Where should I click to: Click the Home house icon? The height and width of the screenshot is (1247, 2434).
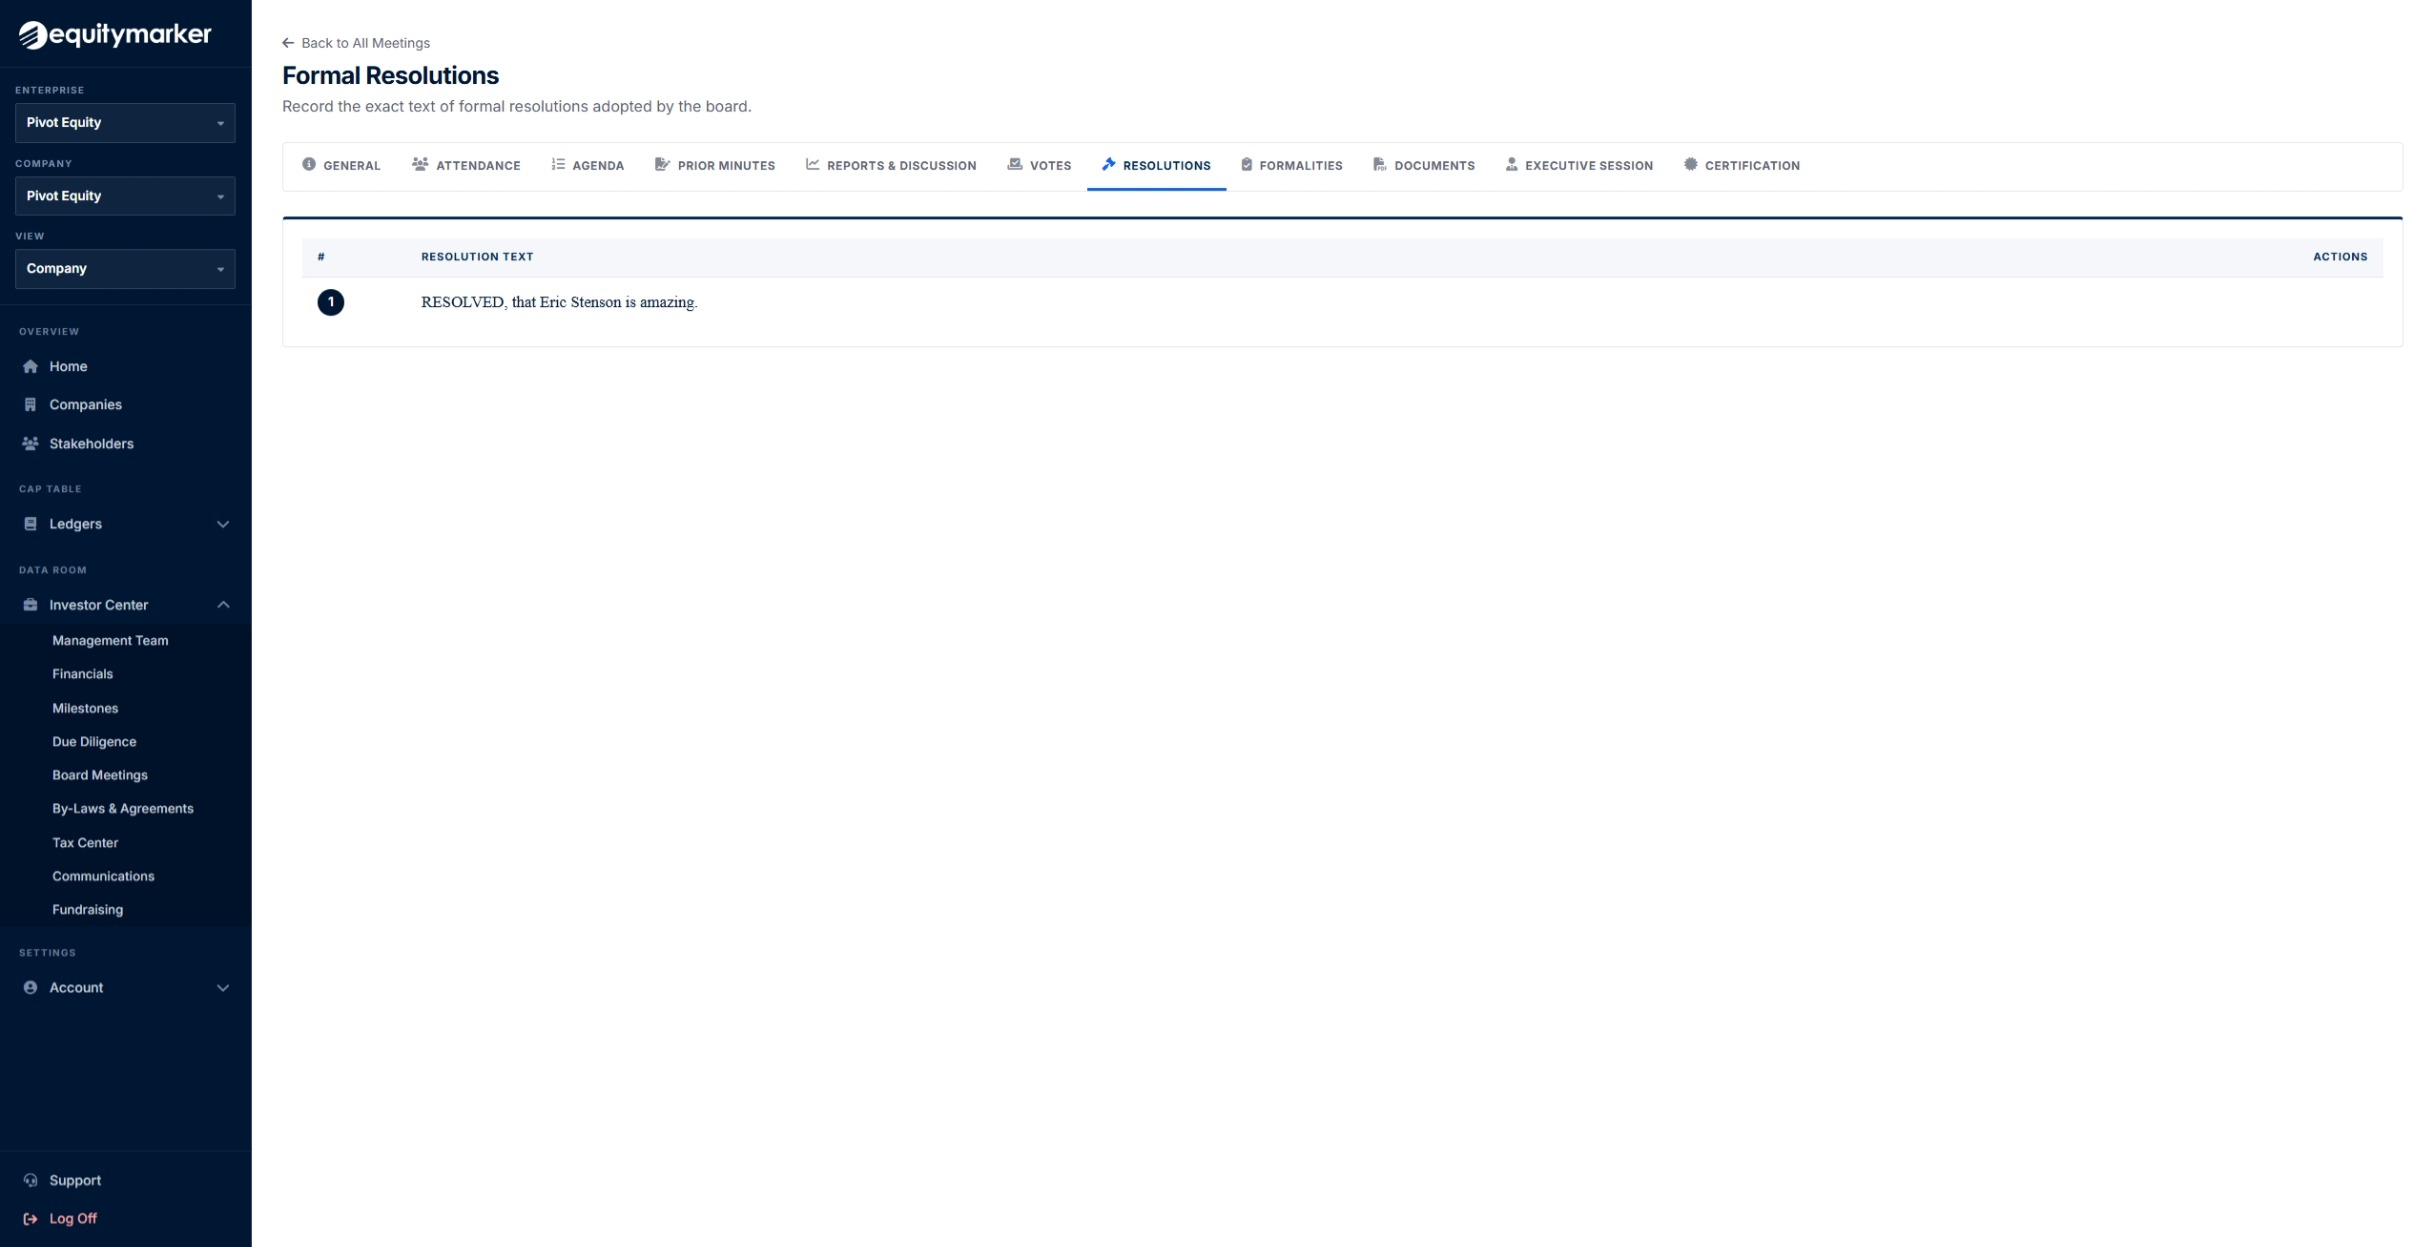click(x=30, y=366)
